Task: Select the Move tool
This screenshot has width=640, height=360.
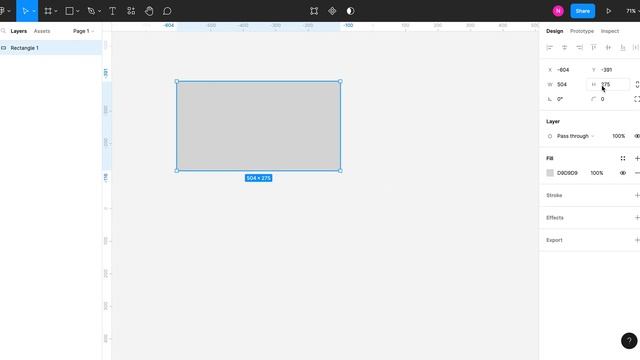Action: [25, 11]
